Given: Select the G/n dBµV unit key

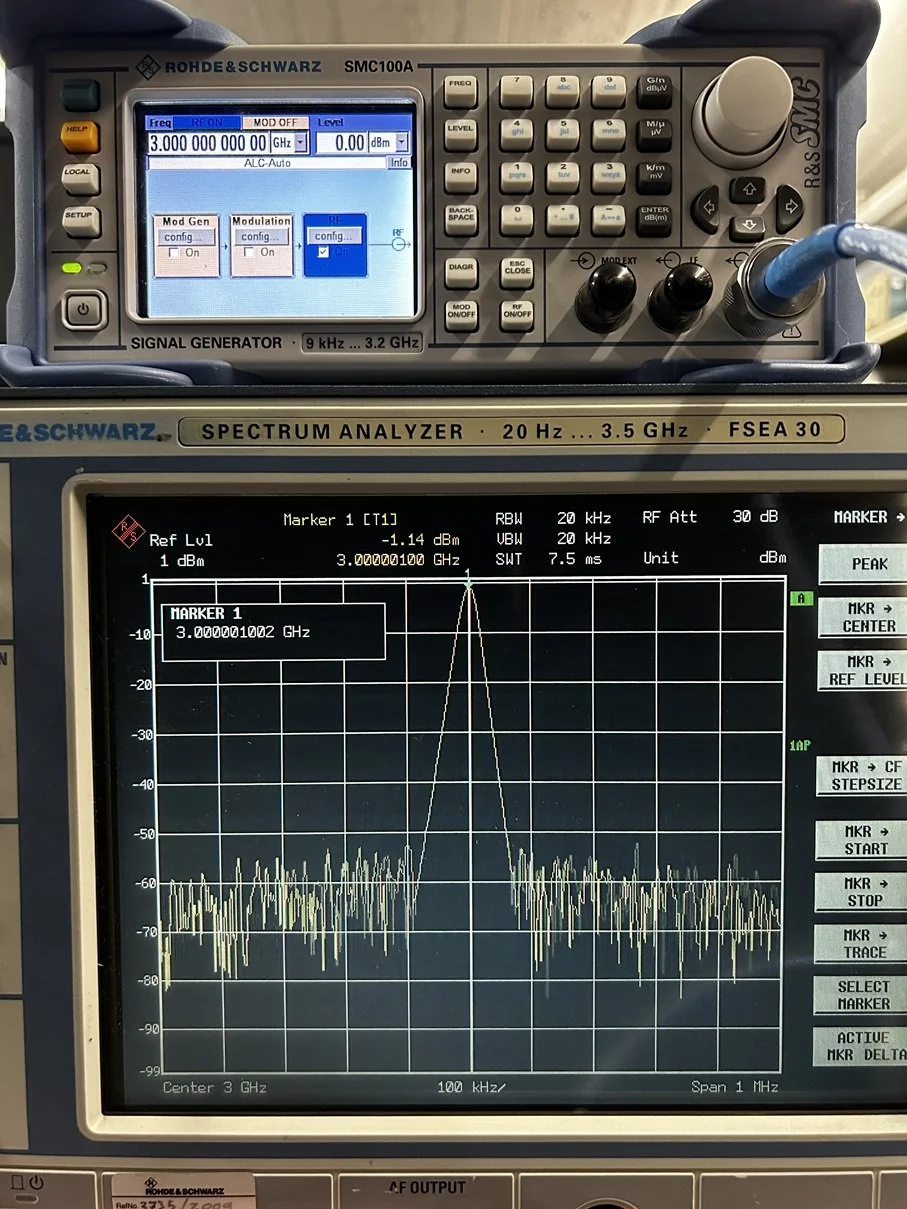Looking at the screenshot, I should pos(655,90).
